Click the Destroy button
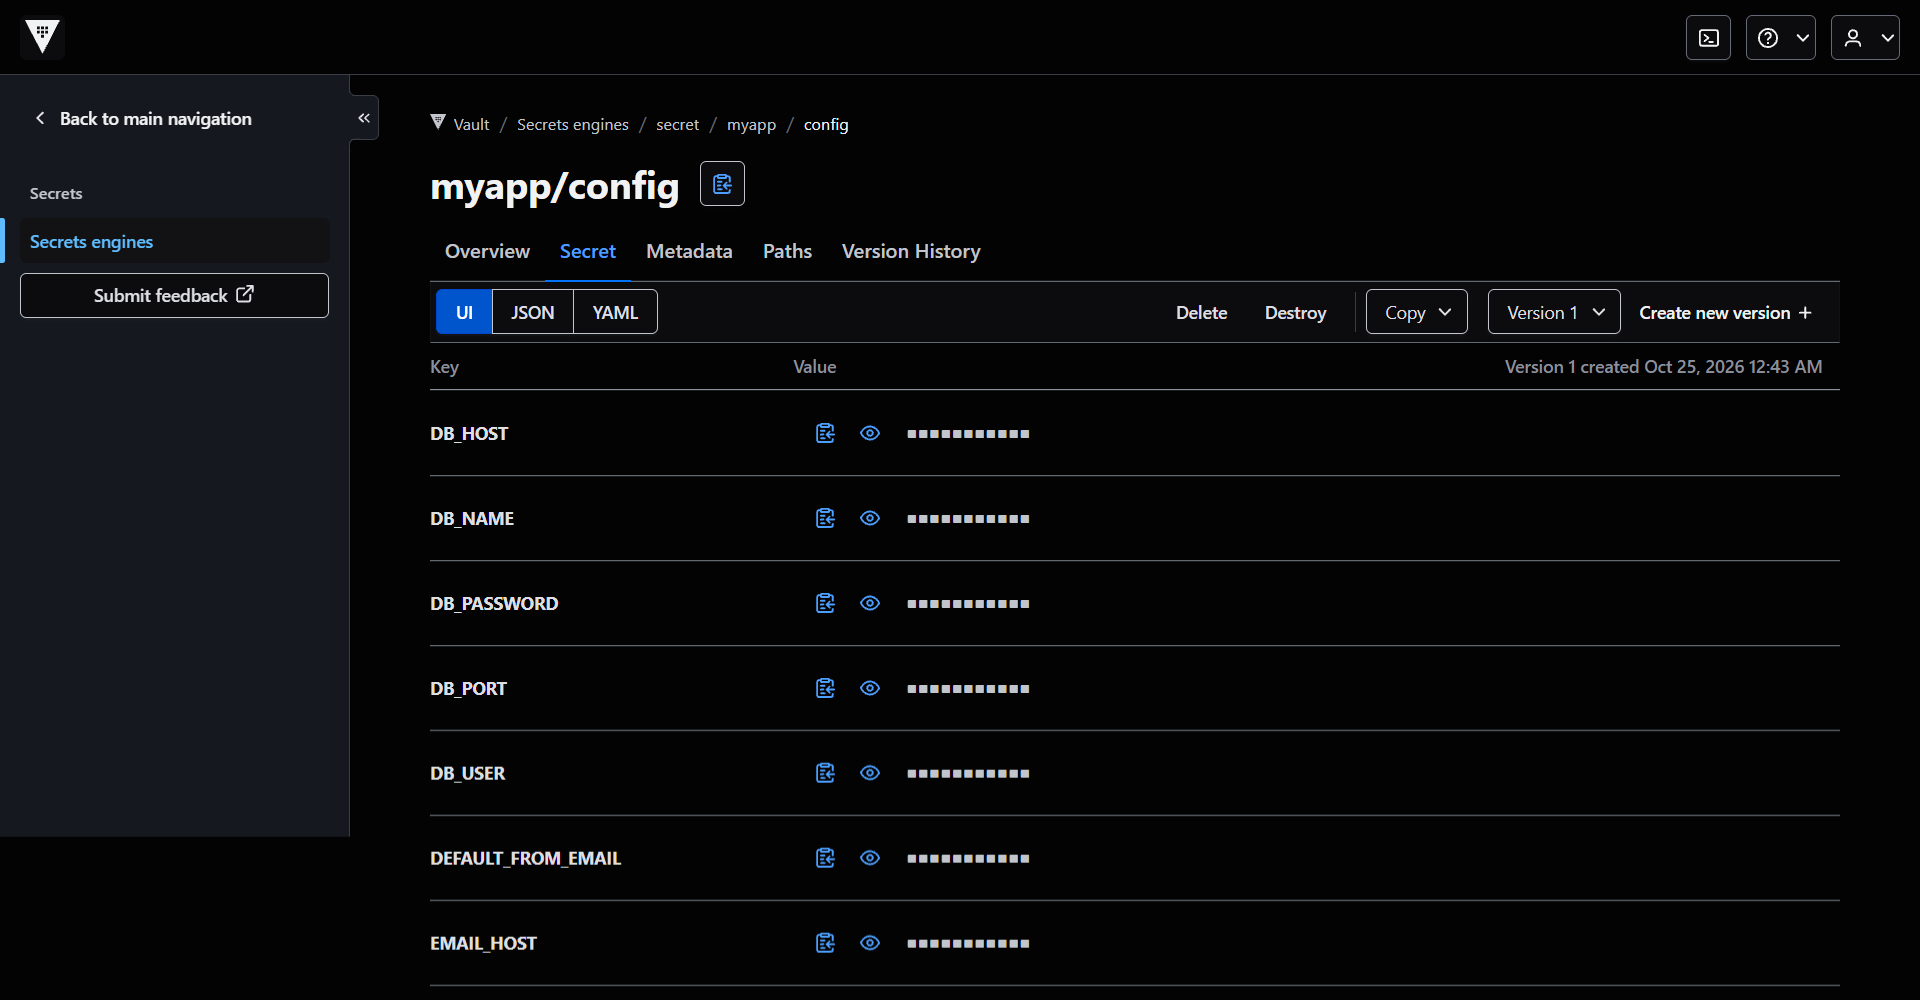The height and width of the screenshot is (1000, 1920). tap(1295, 312)
